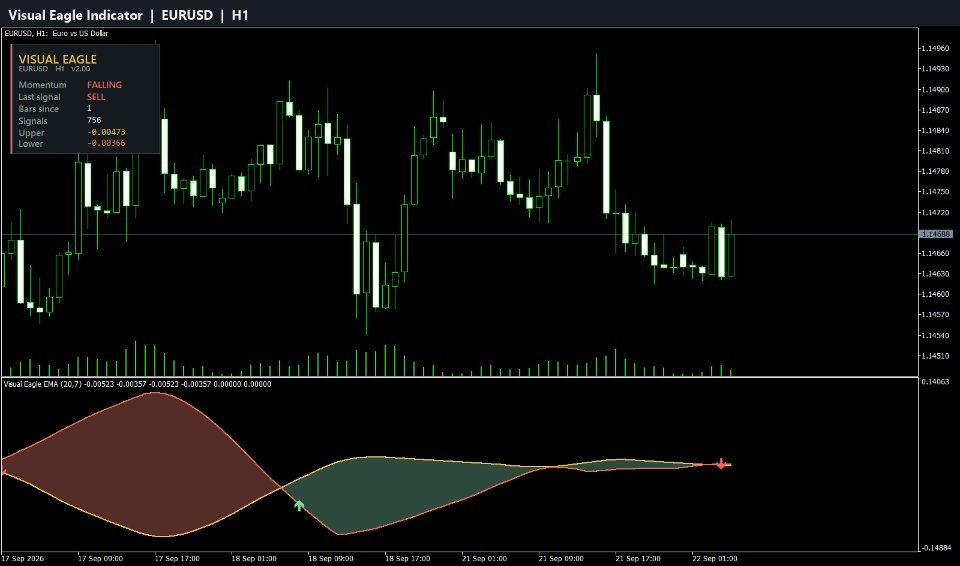960x566 pixels.
Task: Click the 'Signals' label in the panel
Action: [x=32, y=121]
